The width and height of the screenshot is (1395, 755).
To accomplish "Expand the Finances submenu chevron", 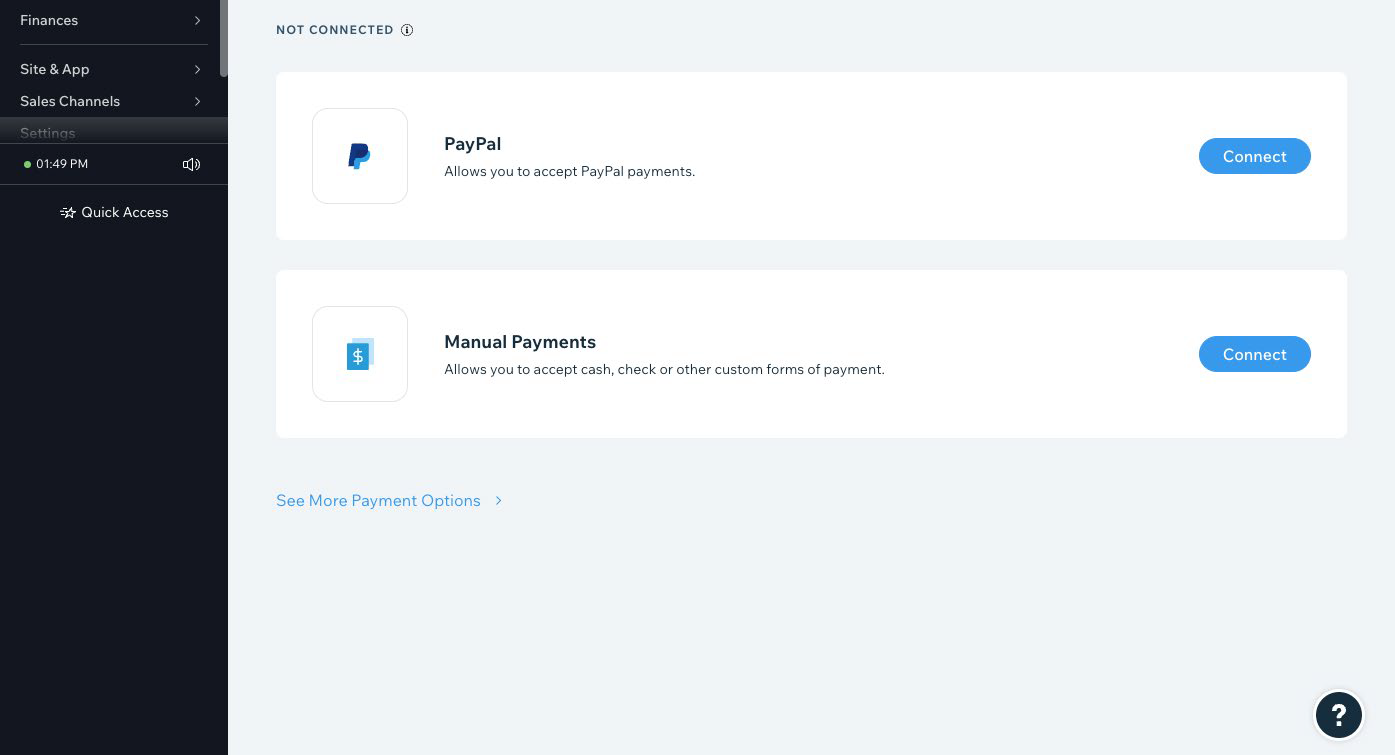I will click(197, 20).
